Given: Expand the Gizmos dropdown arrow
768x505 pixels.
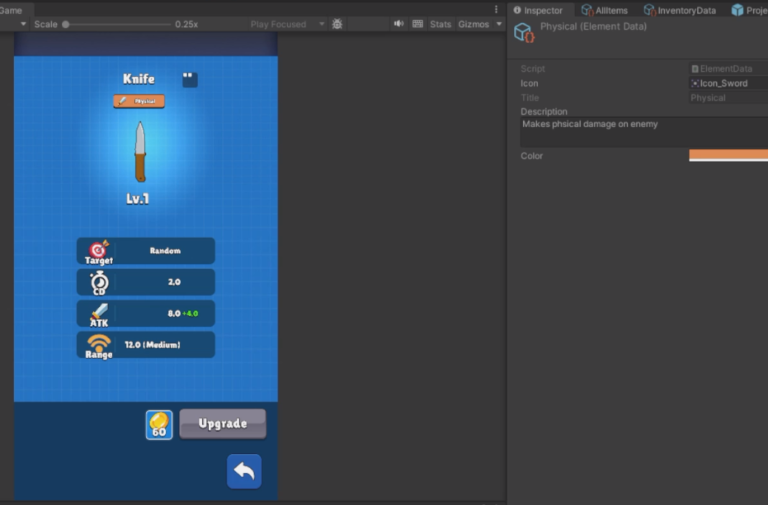Looking at the screenshot, I should click(x=499, y=24).
